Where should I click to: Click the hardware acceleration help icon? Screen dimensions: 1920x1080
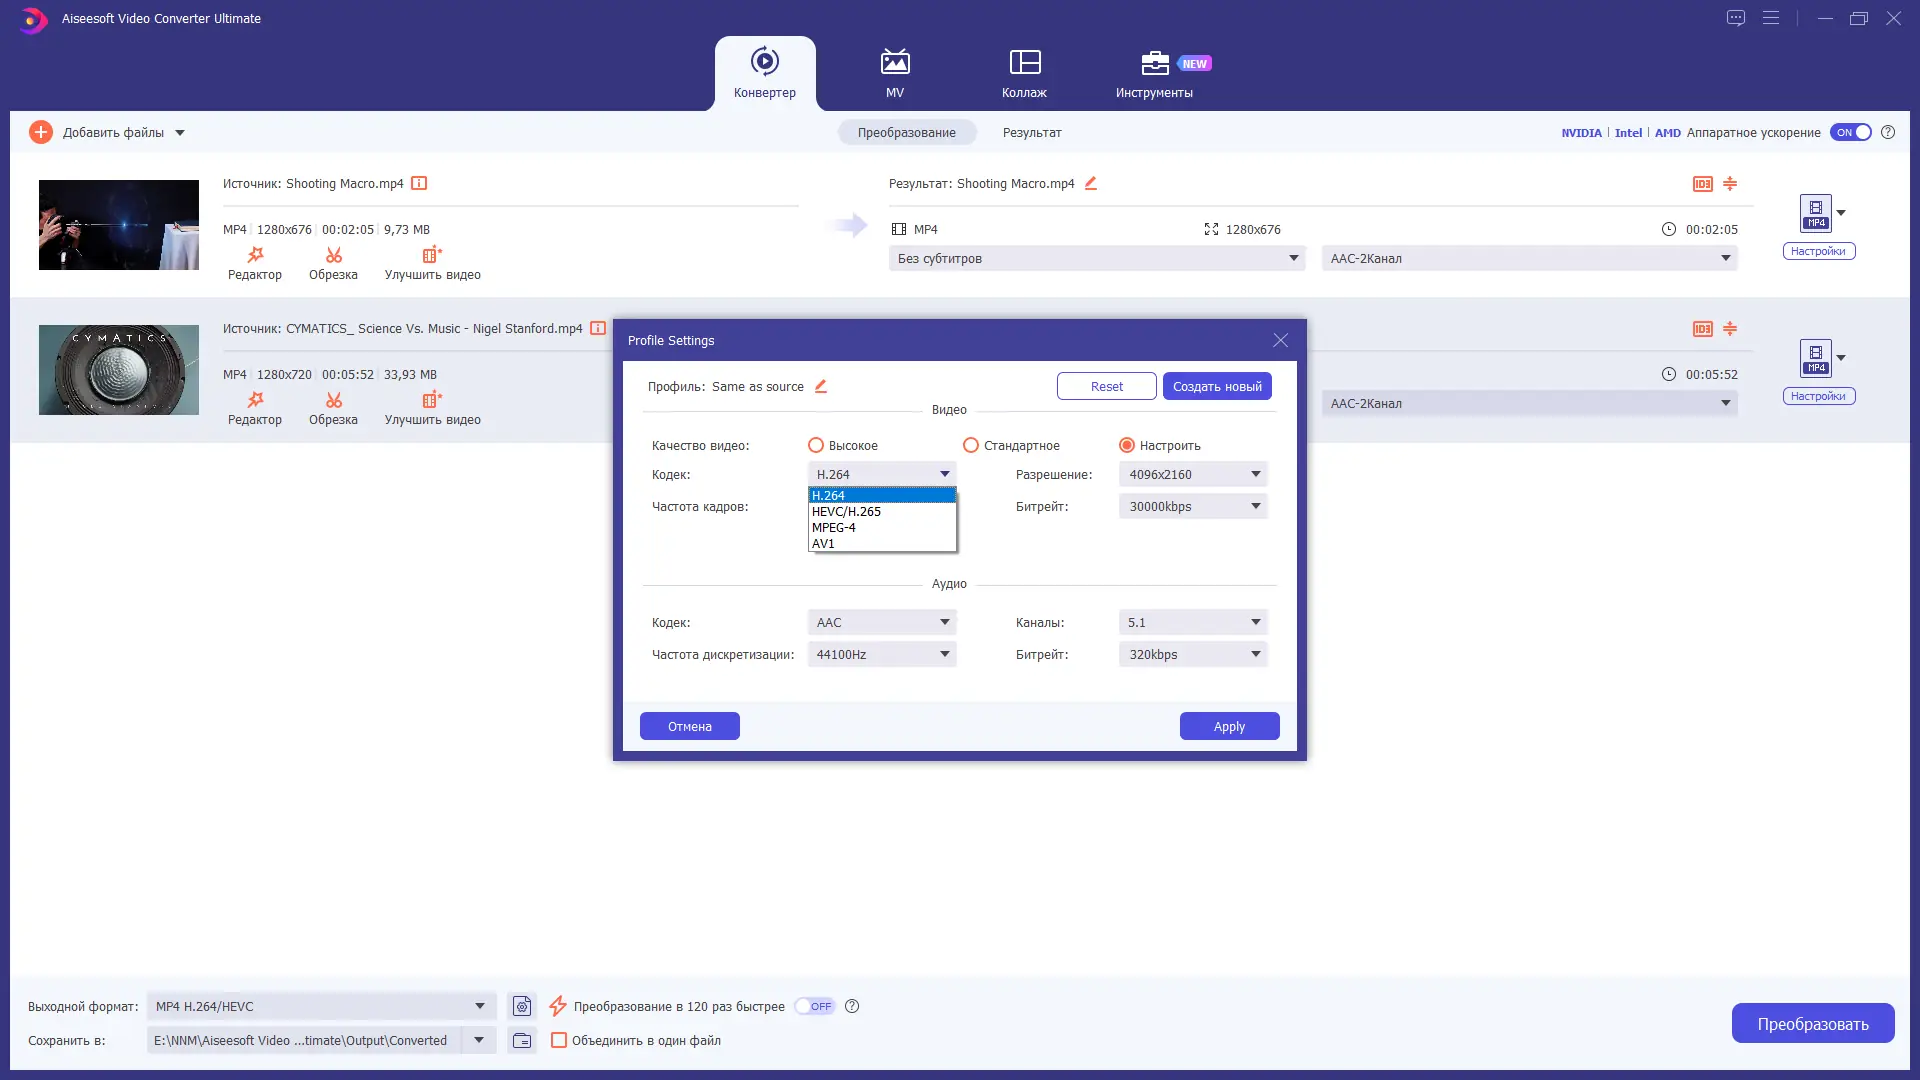pyautogui.click(x=1888, y=133)
